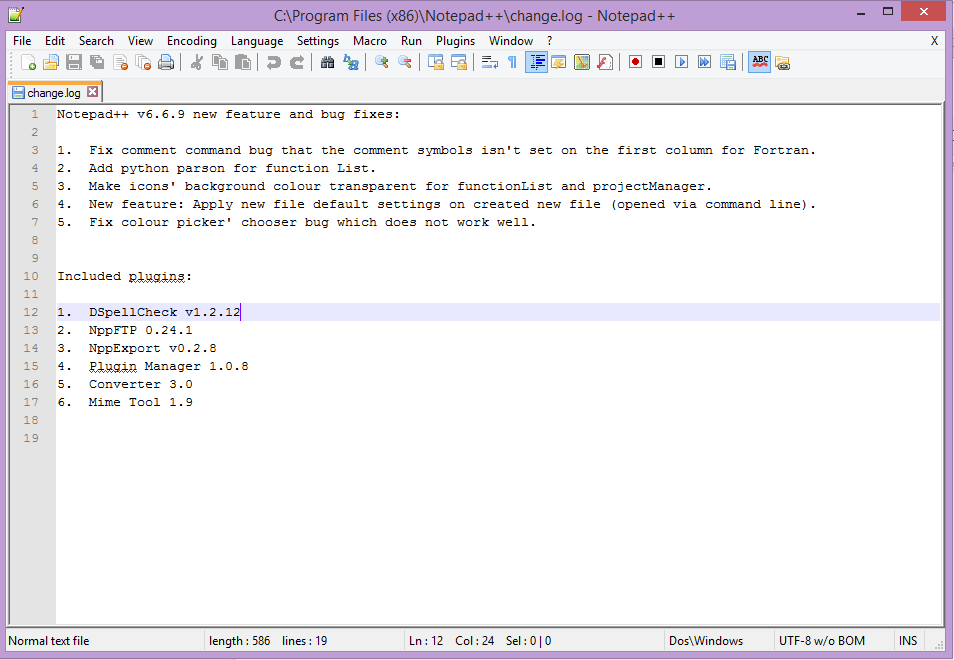The image size is (954, 660).
Task: Undo the last action with Undo icon
Action: coord(273,62)
